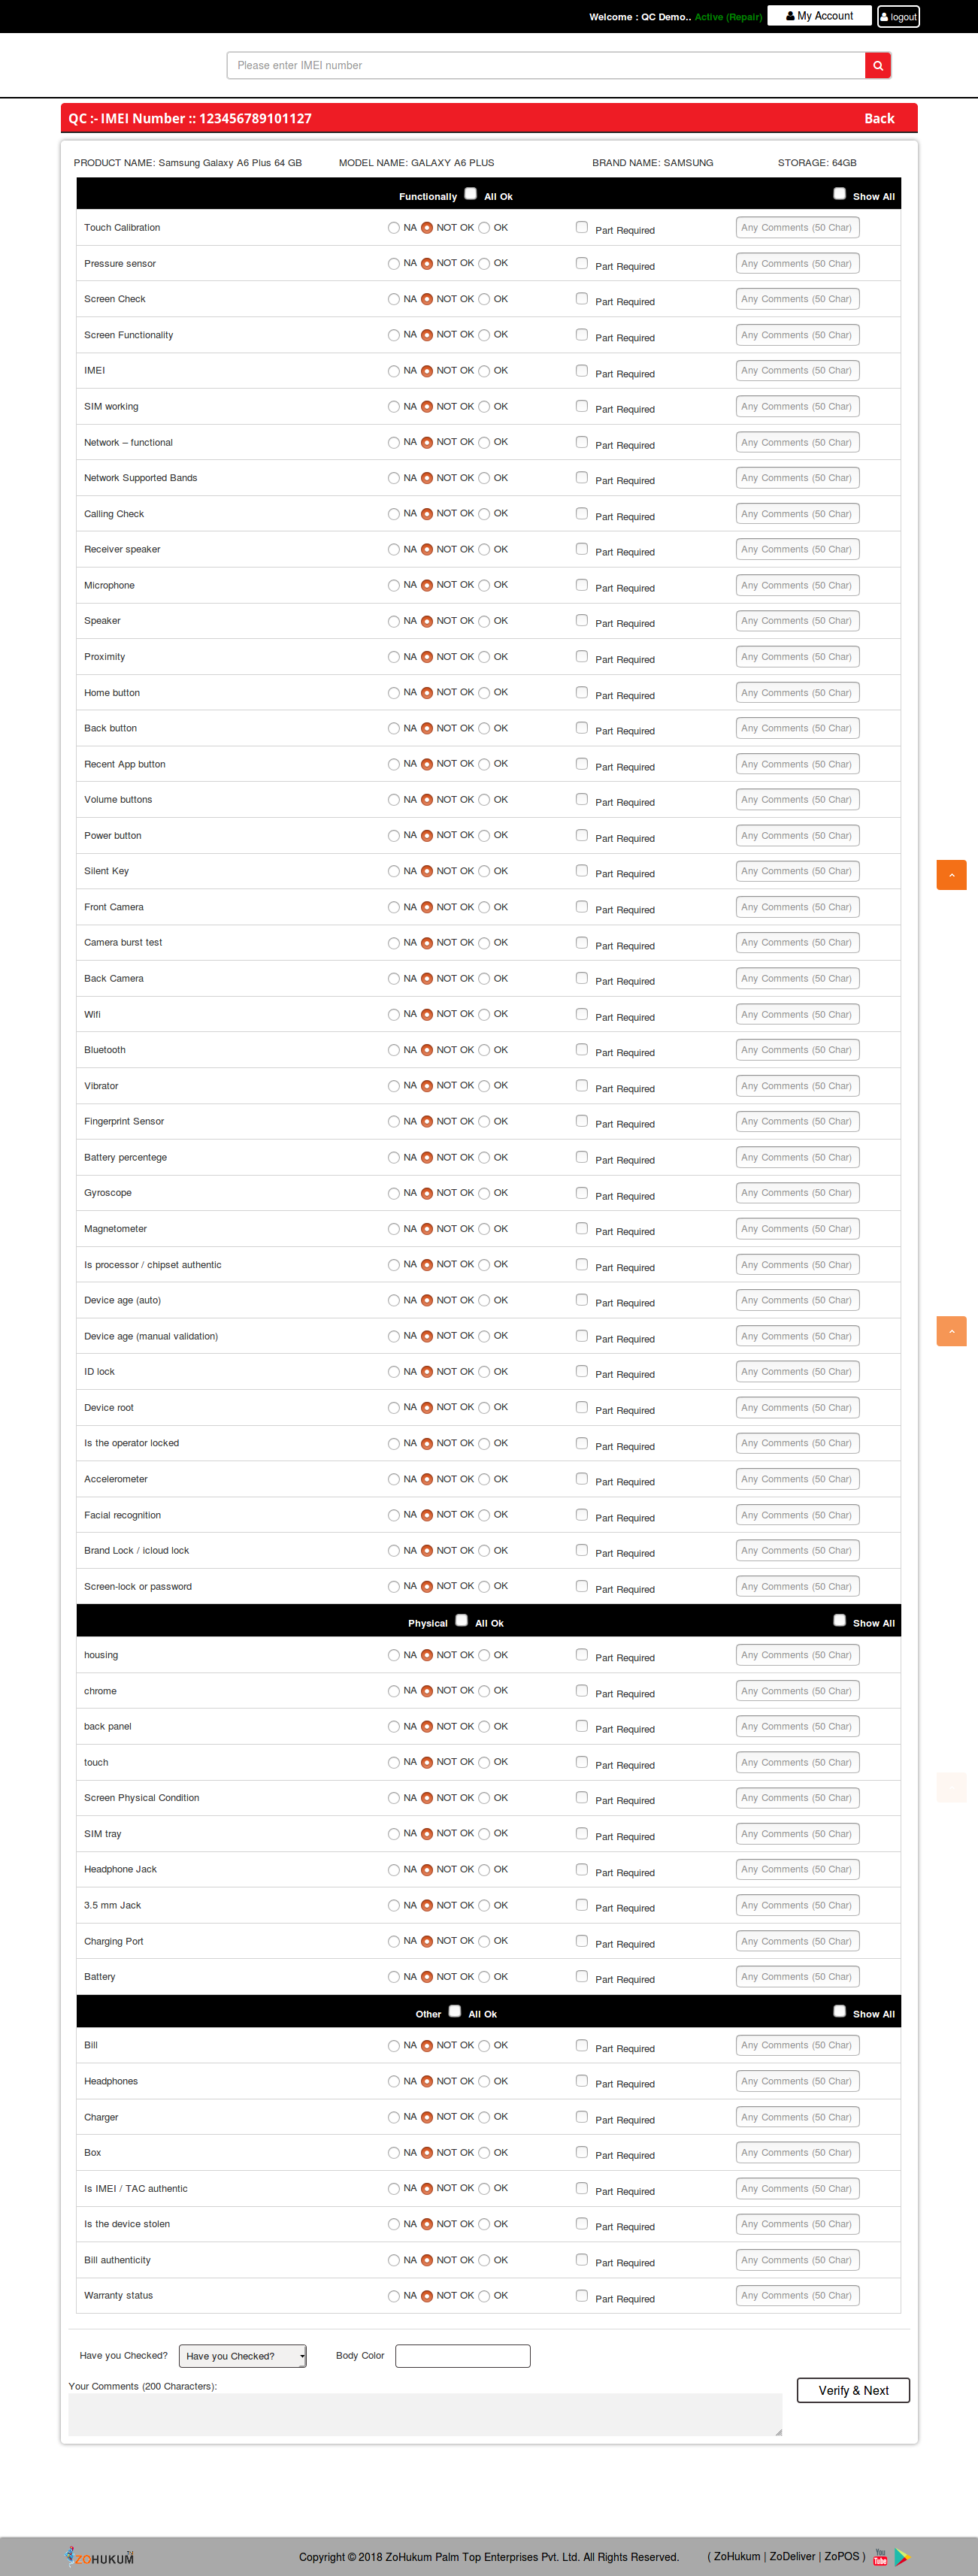Go Back from the QC IMEI header
This screenshot has width=978, height=2576.
point(878,119)
